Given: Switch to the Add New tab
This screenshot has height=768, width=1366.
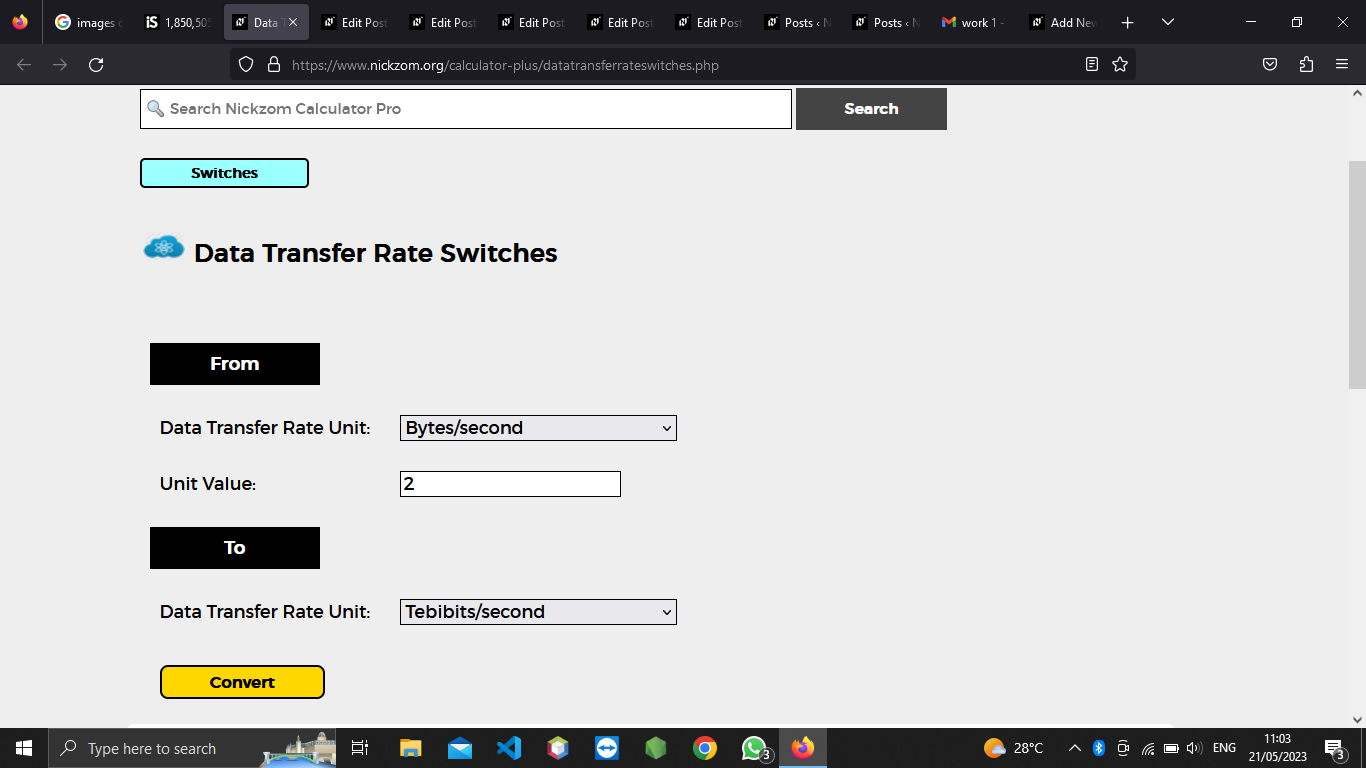Looking at the screenshot, I should click(x=1063, y=22).
